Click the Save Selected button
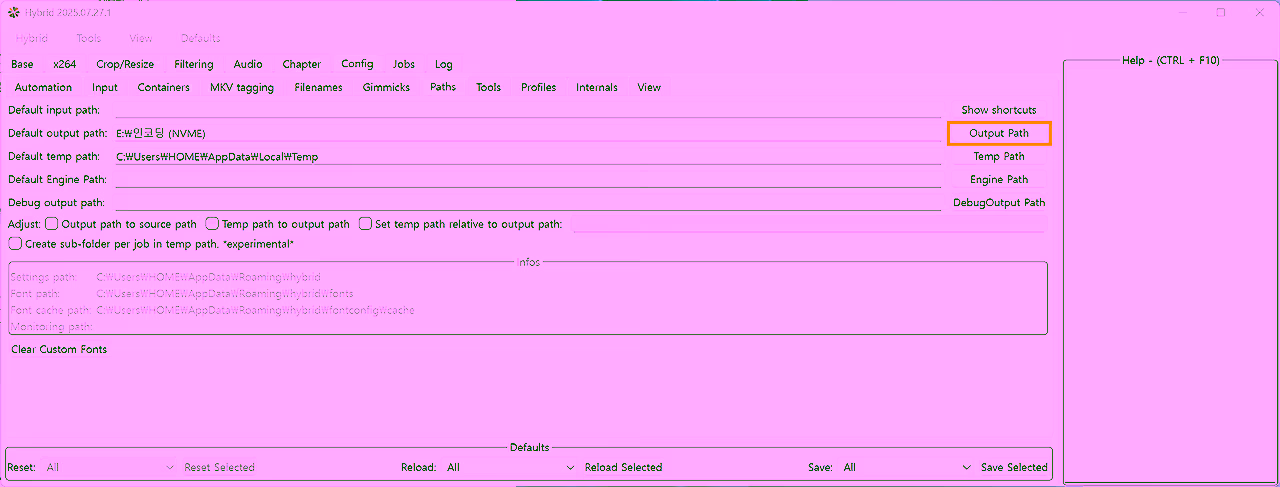Image resolution: width=1280 pixels, height=487 pixels. point(1014,467)
